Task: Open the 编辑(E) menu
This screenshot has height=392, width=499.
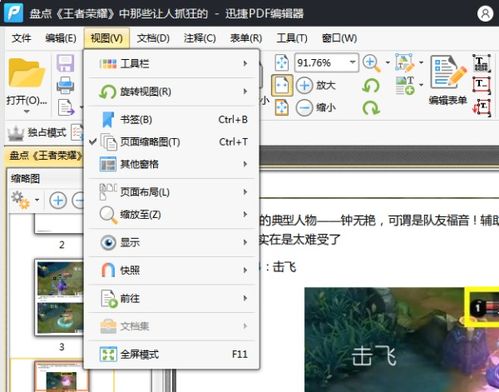Action: (x=61, y=38)
